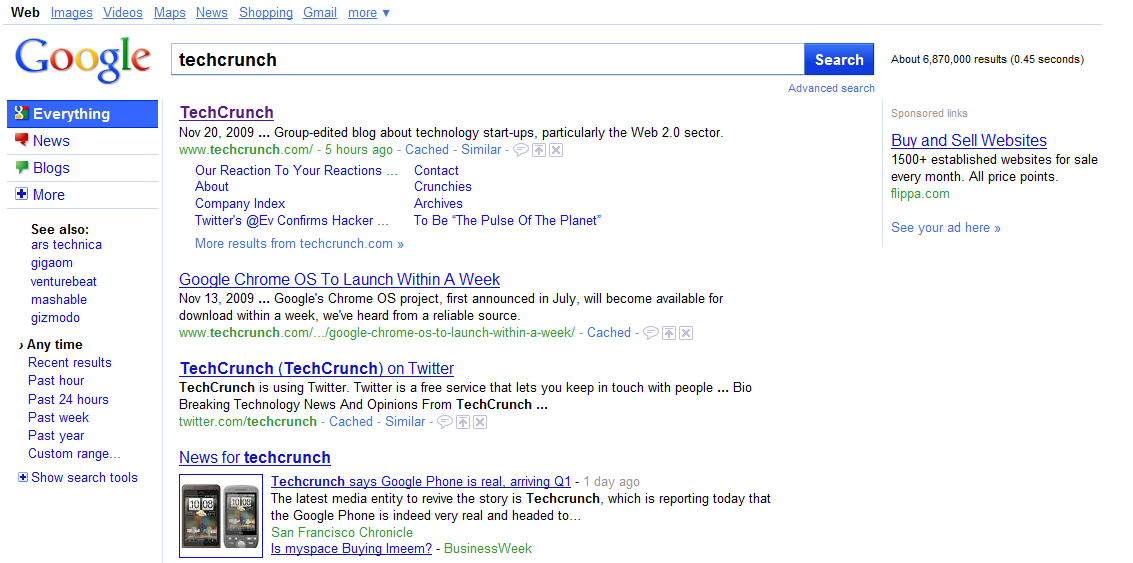Image resolution: width=1133 pixels, height=563 pixels.
Task: Select the Blogs filter in sidebar
Action: tap(51, 168)
